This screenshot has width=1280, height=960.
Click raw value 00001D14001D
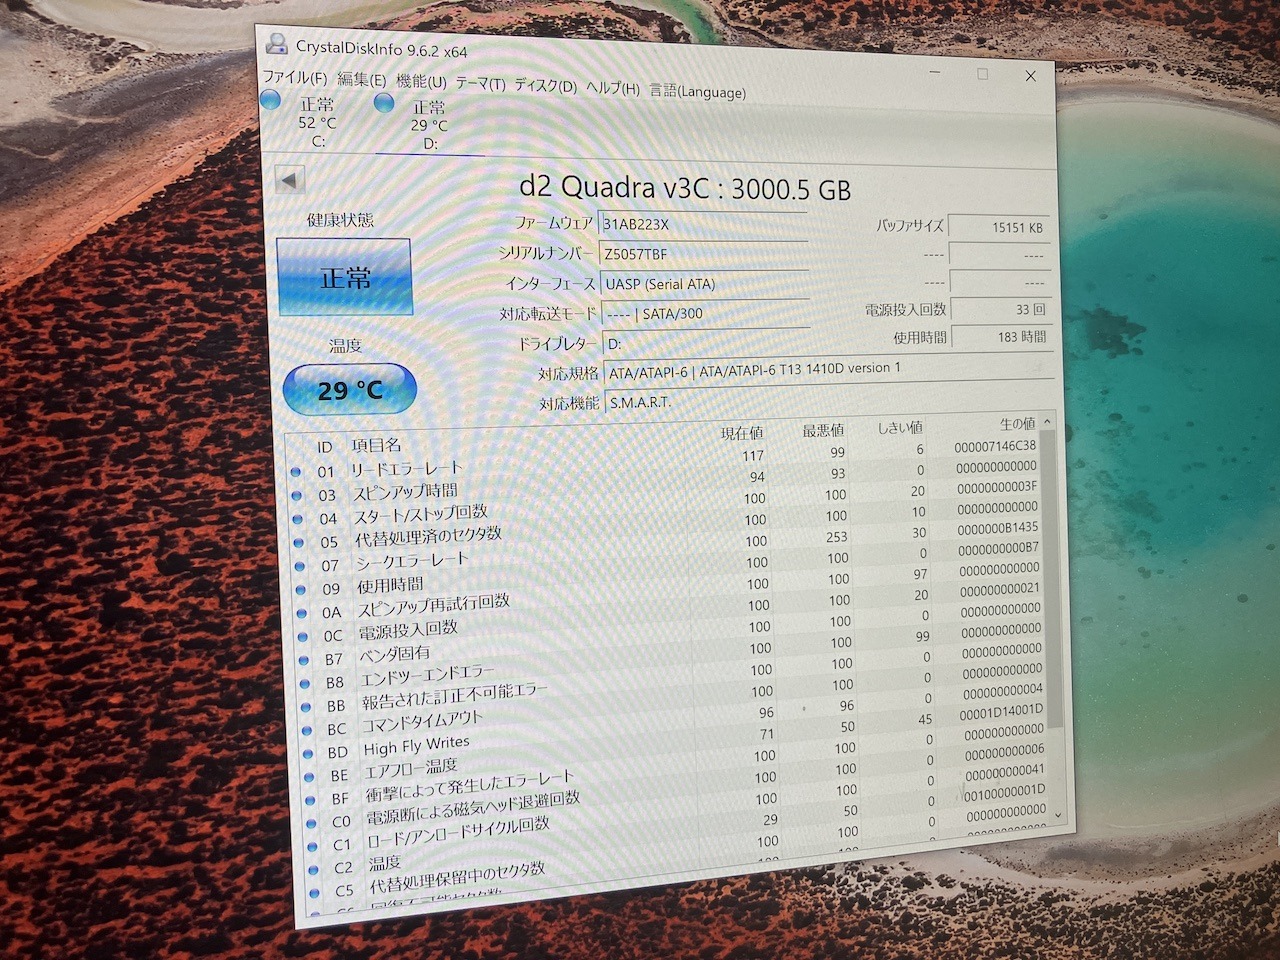(x=1001, y=711)
